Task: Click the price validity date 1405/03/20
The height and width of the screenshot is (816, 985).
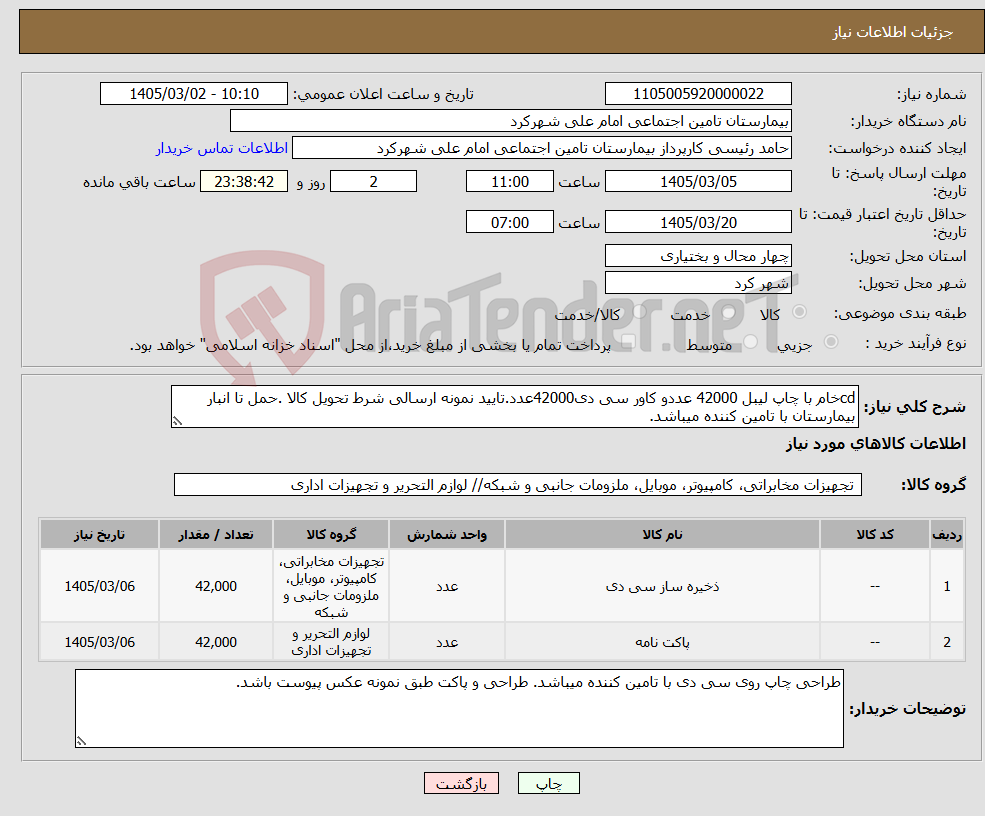Action: point(698,222)
